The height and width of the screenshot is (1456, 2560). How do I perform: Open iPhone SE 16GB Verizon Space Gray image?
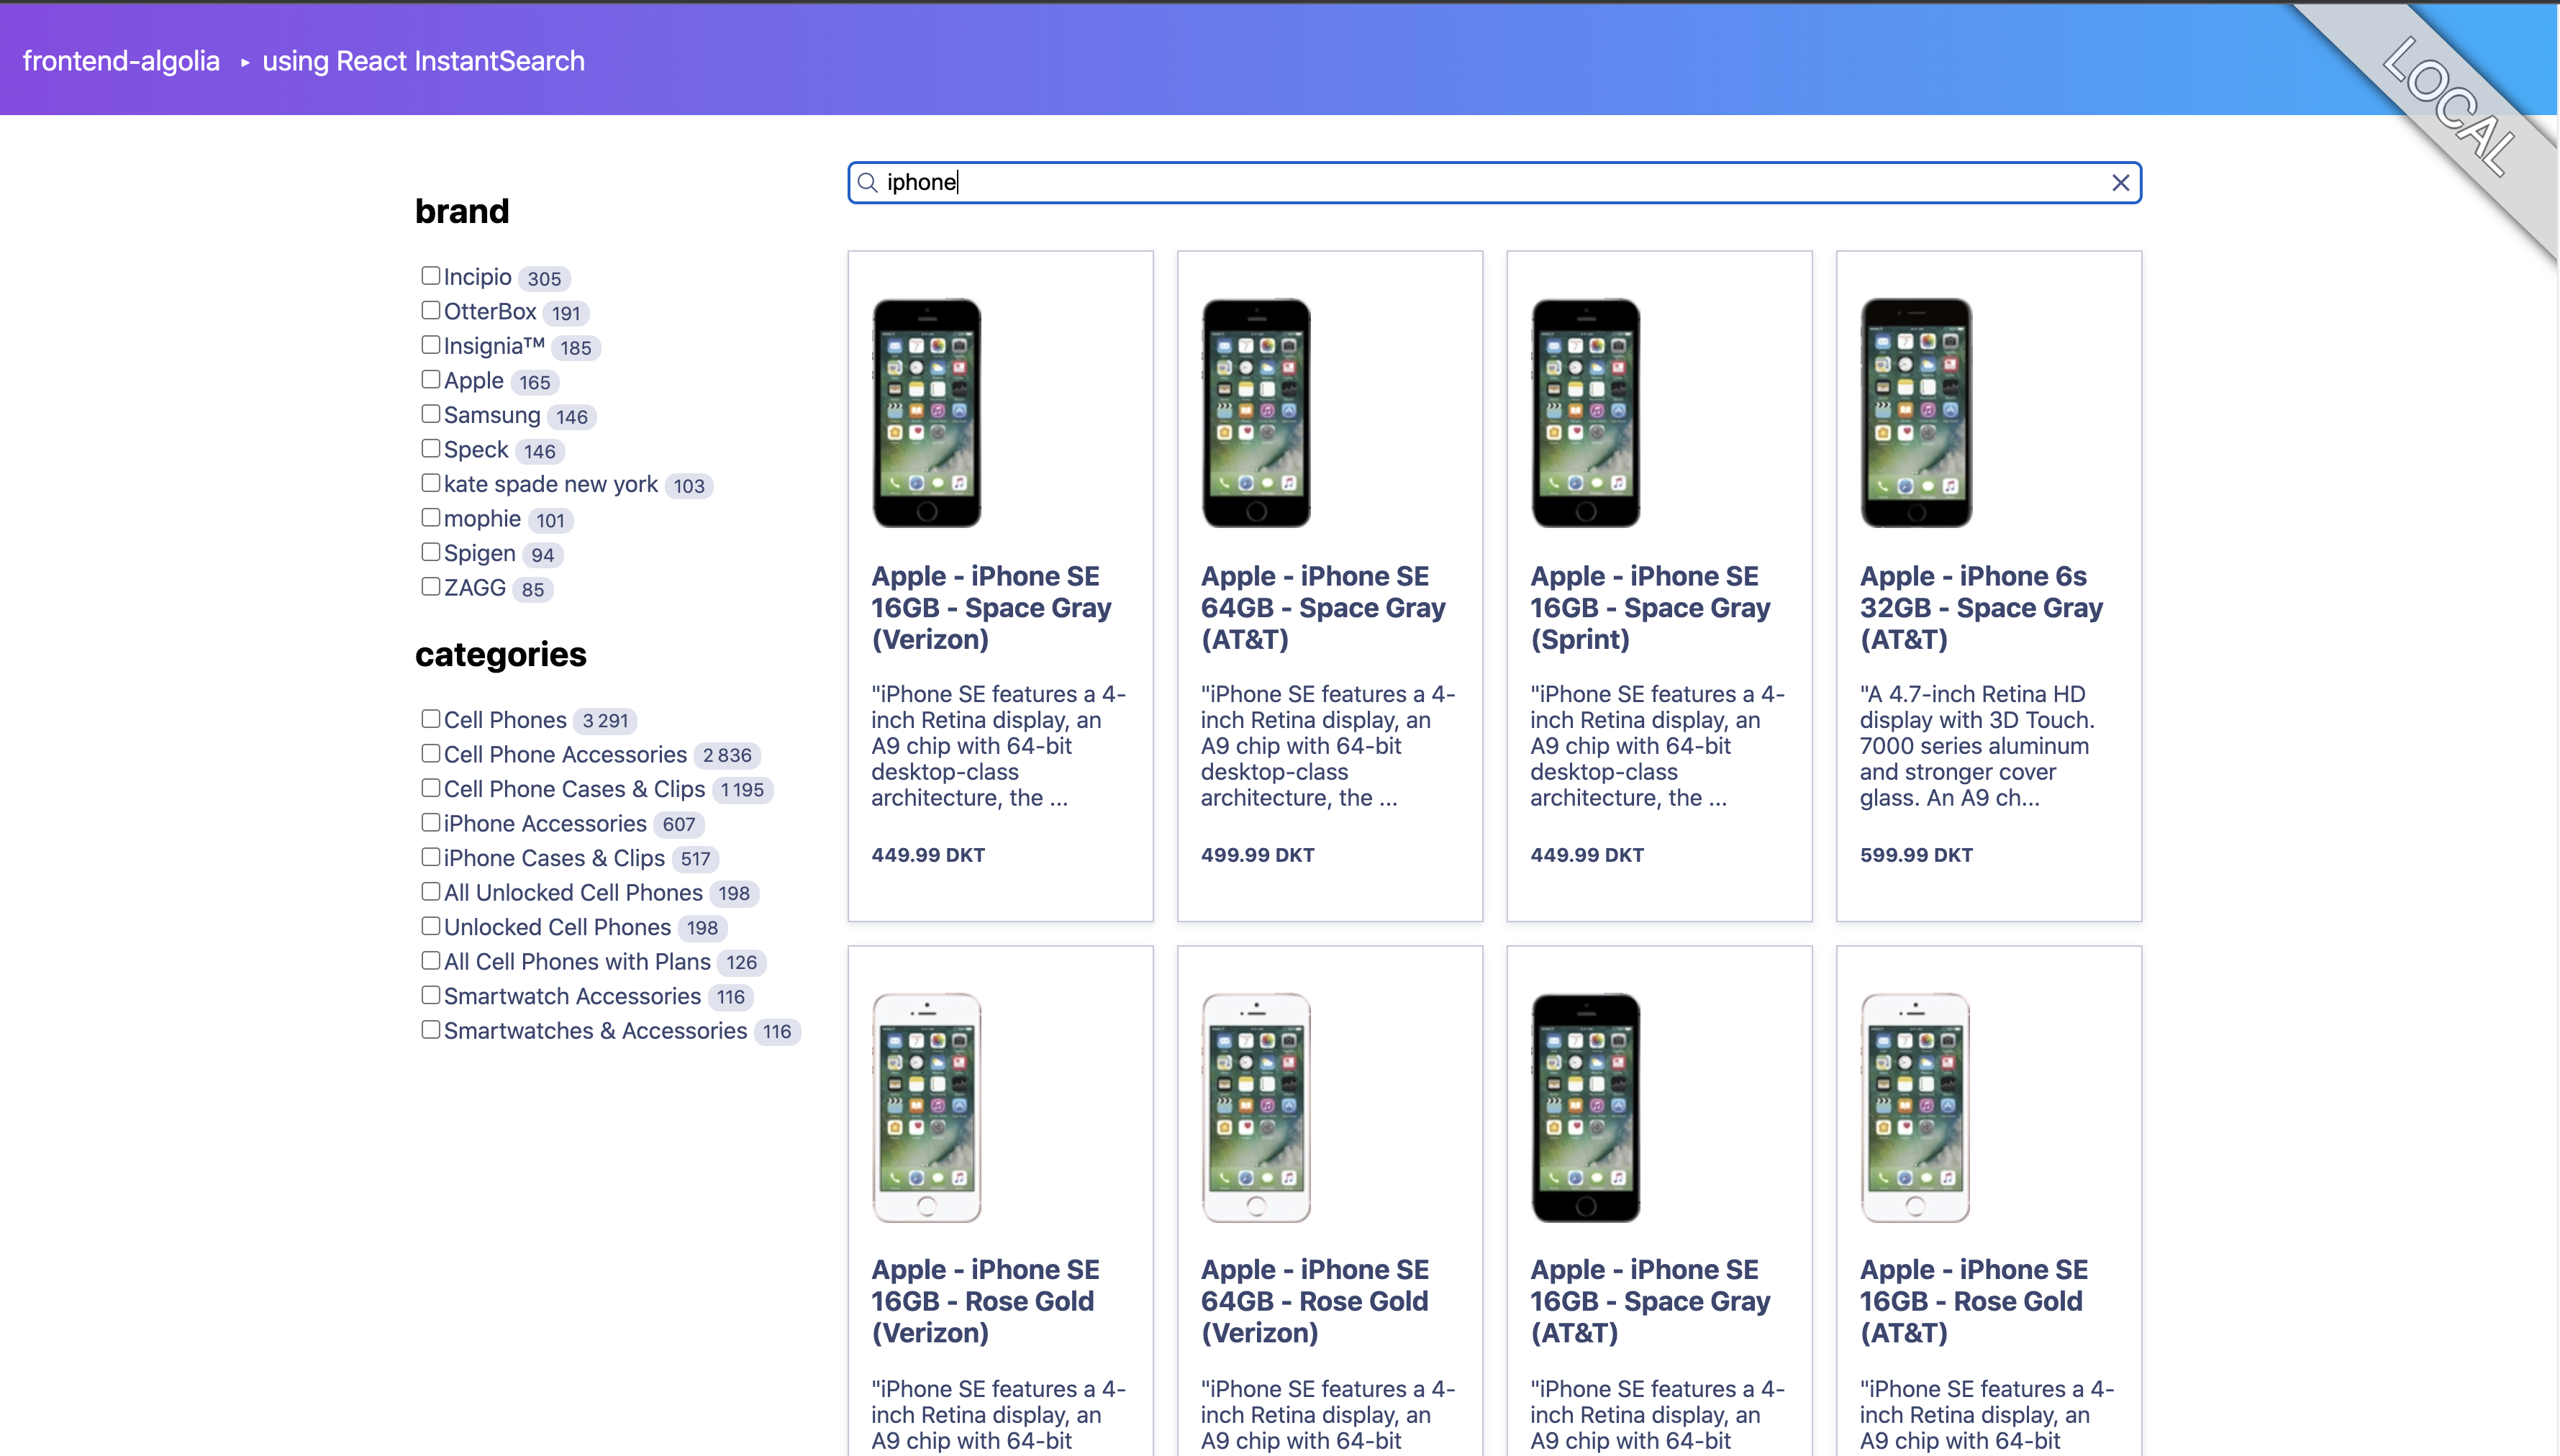[926, 412]
